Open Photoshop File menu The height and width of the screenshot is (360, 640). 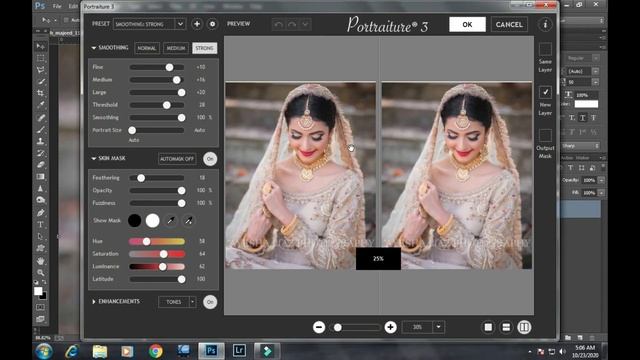tap(57, 6)
